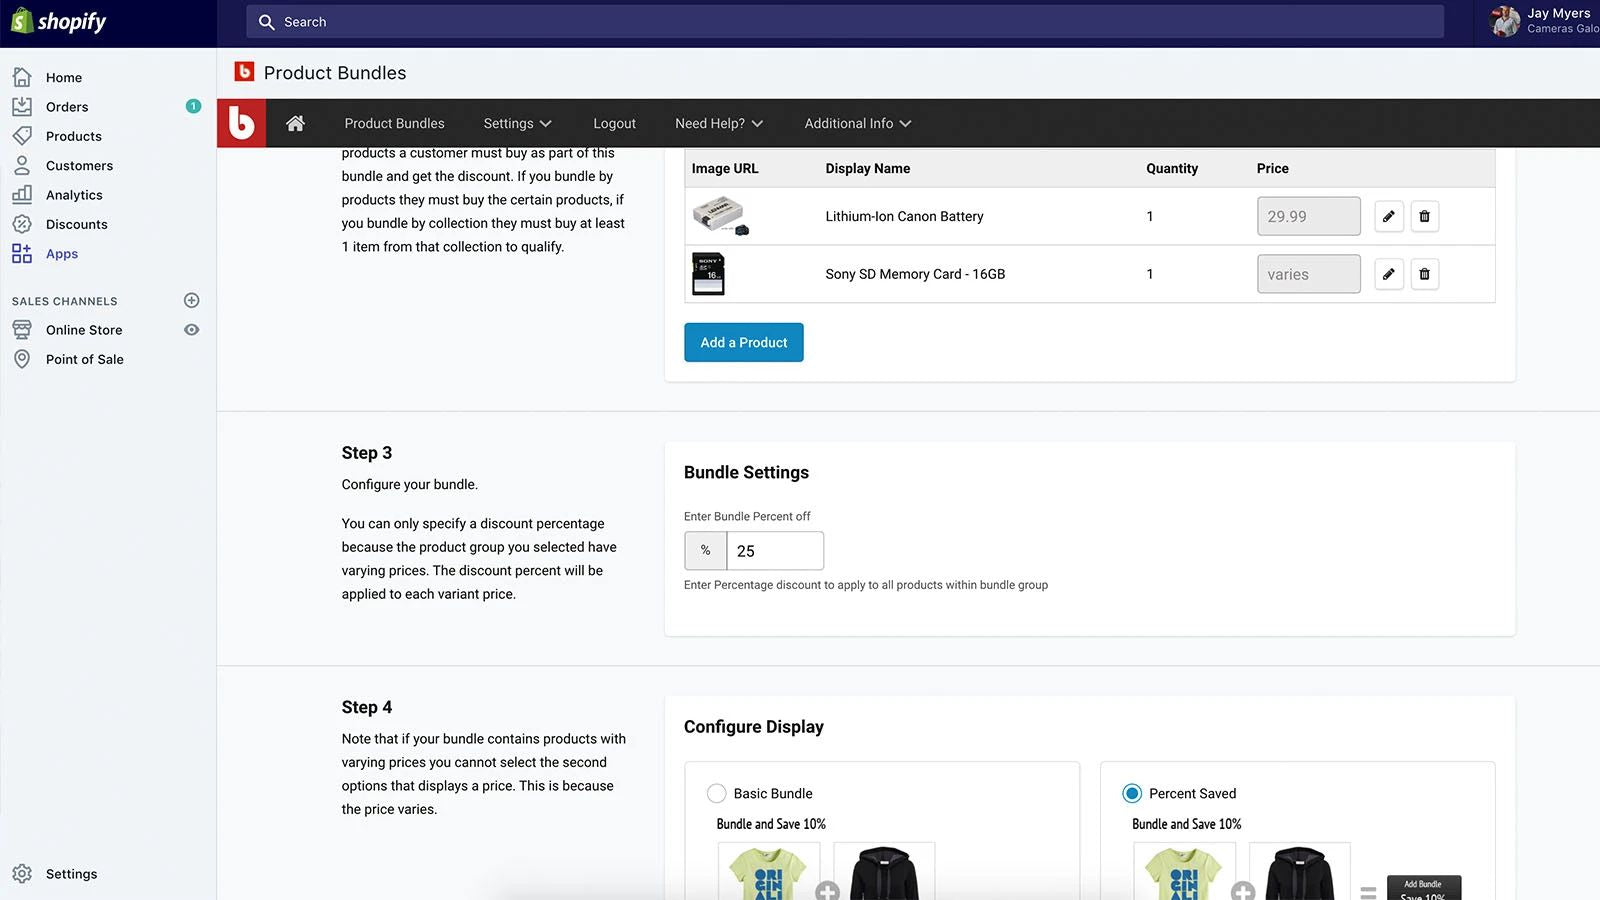
Task: View the Online Store via the eye icon
Action: coord(192,330)
